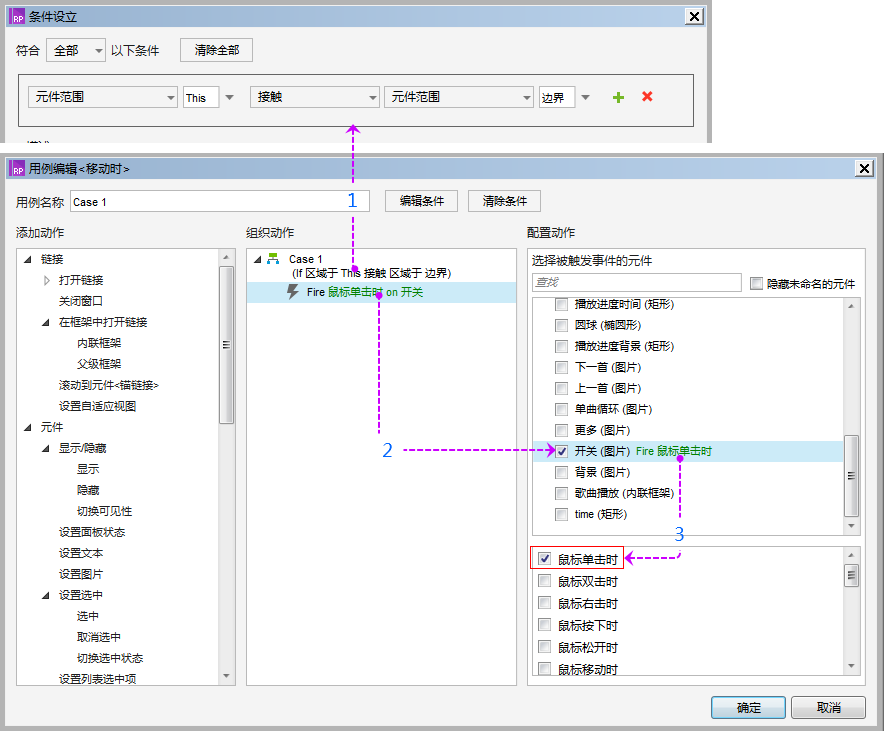Check the 鼠标右击时 event checkbox
The height and width of the screenshot is (731, 884).
pos(545,602)
